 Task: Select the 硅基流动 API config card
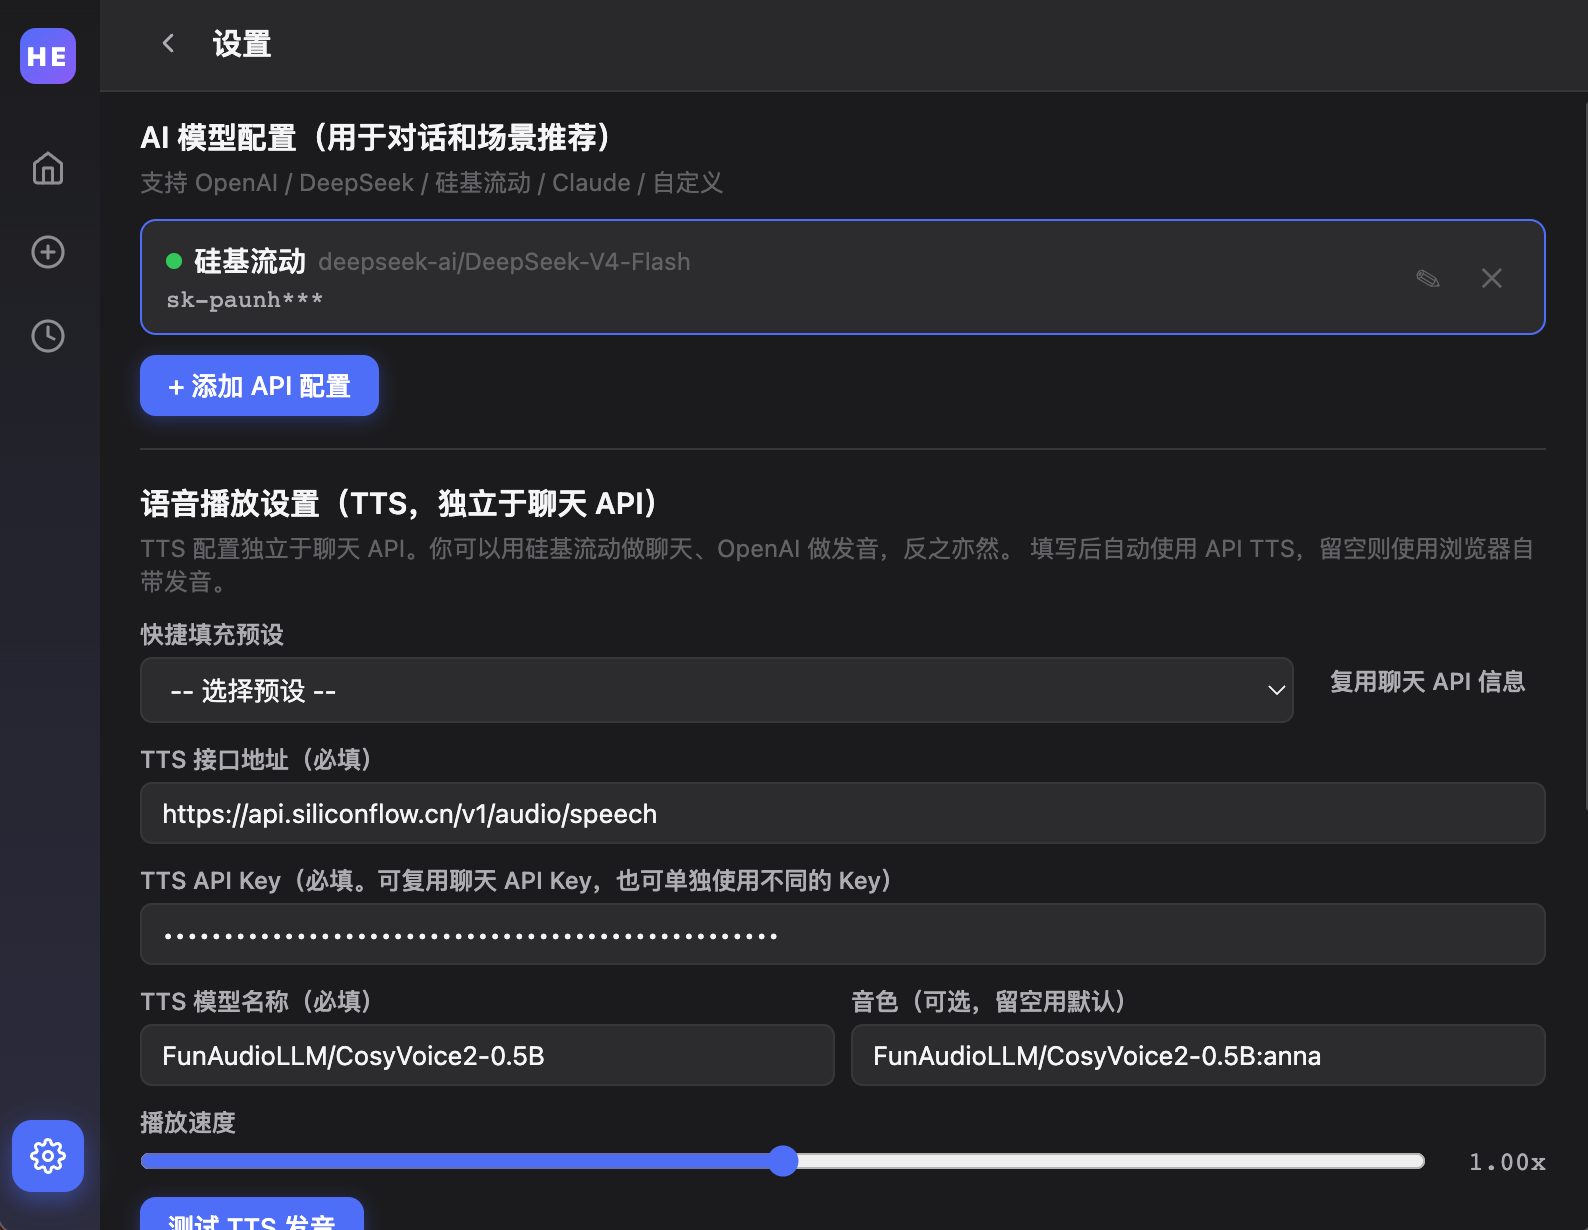coord(843,277)
